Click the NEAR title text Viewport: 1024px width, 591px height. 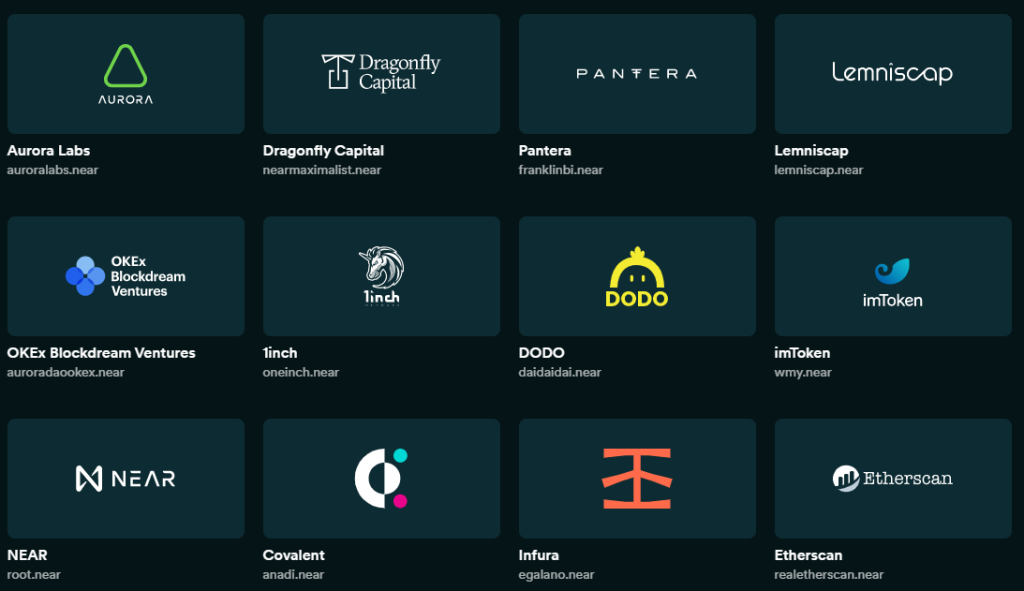(27, 555)
